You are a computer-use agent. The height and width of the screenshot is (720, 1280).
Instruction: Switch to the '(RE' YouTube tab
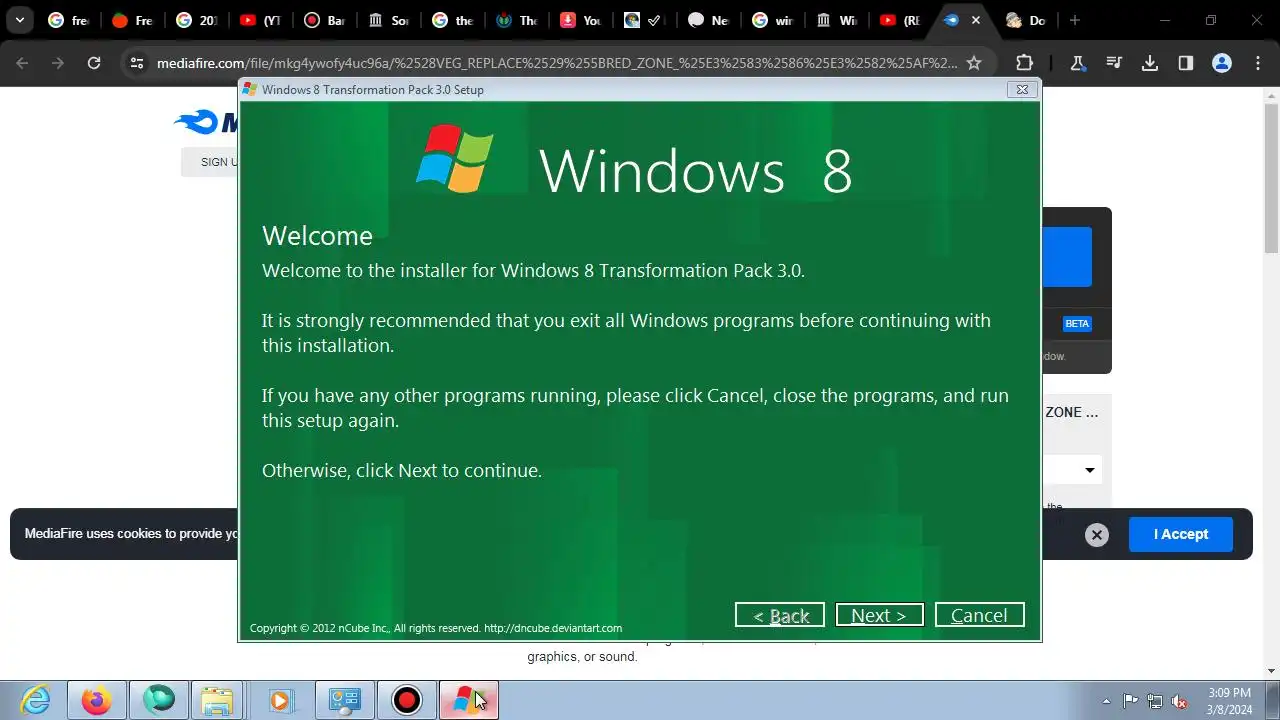[x=900, y=20]
